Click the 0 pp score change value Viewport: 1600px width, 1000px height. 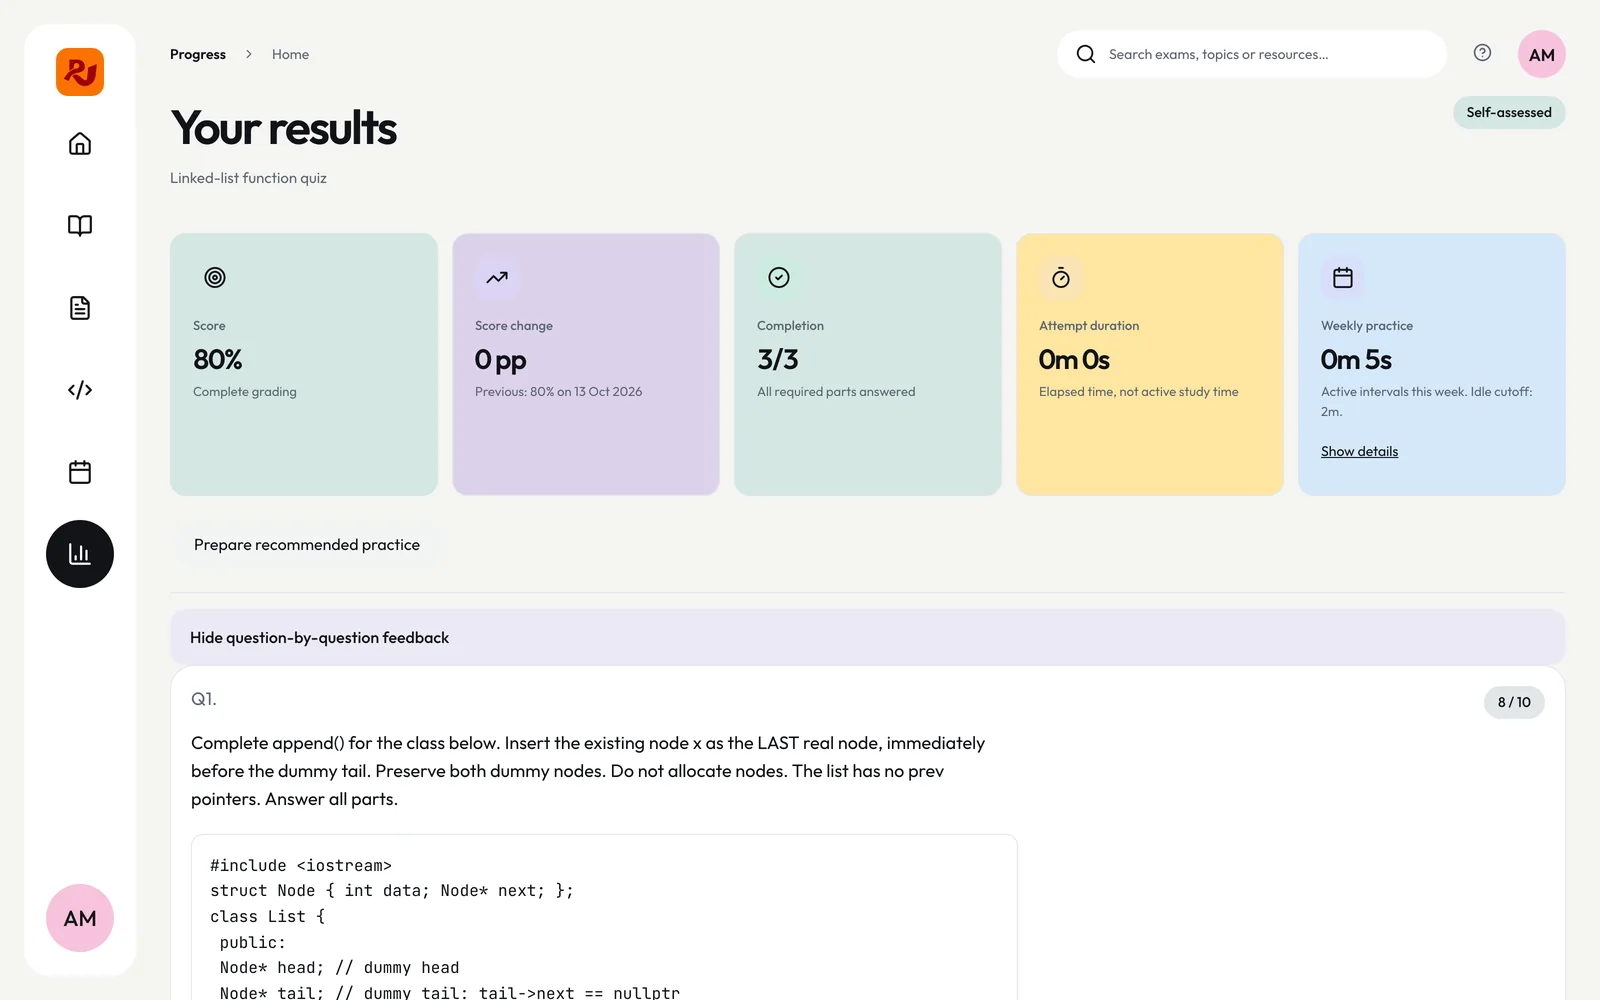coord(500,360)
